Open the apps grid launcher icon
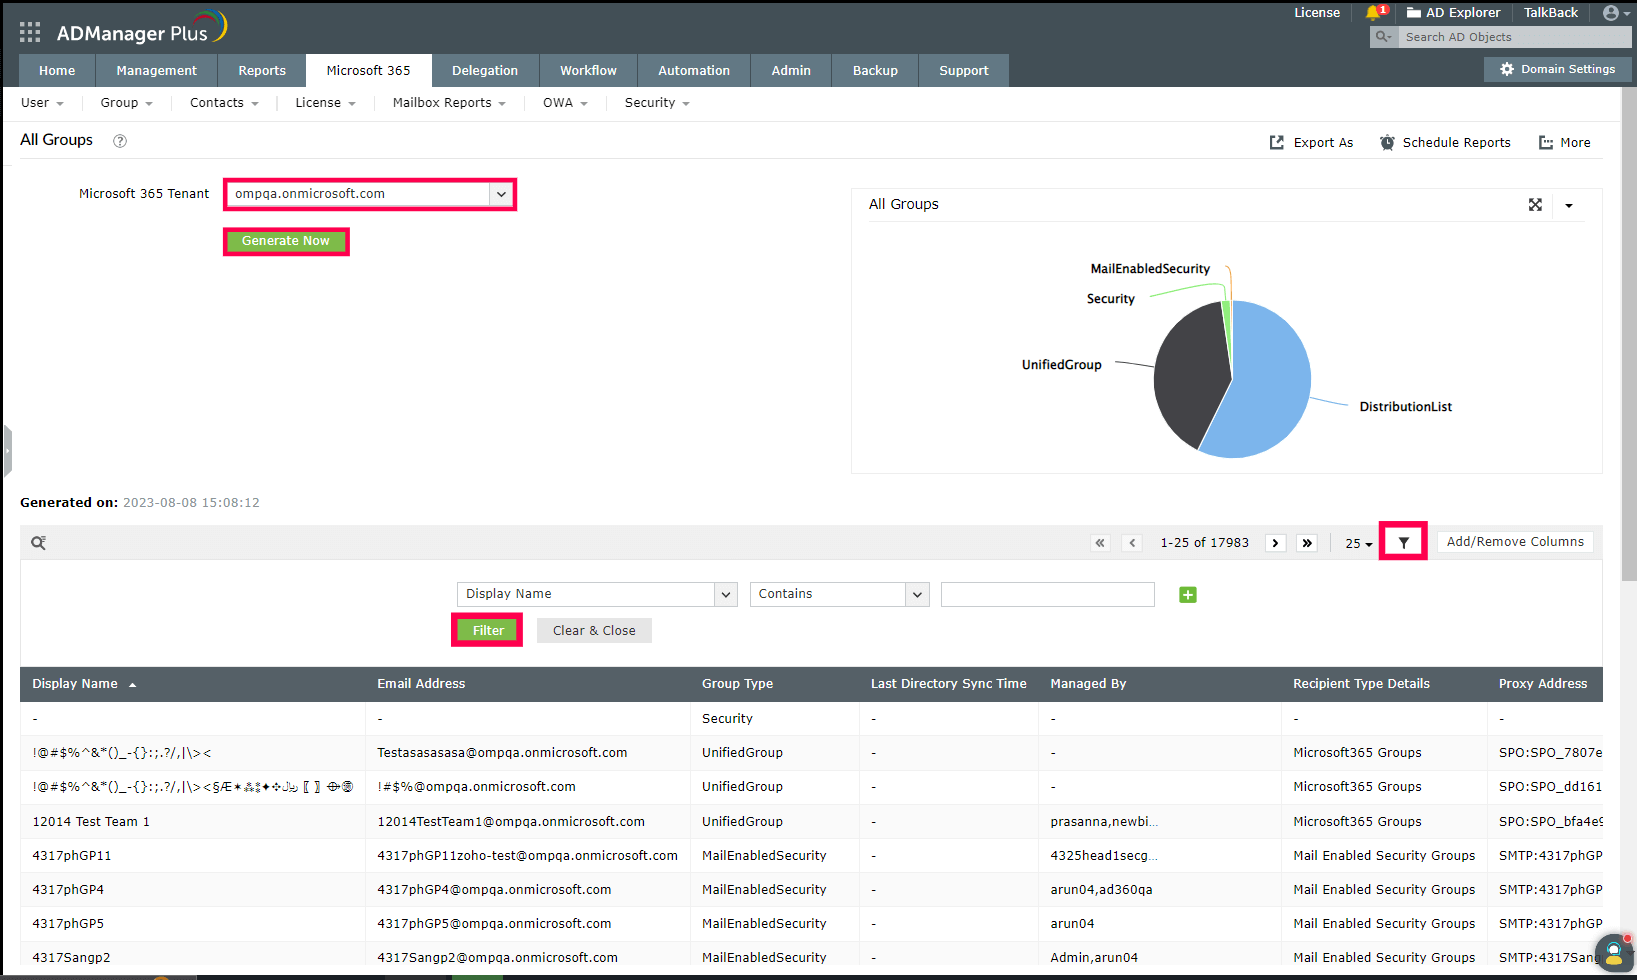Image resolution: width=1637 pixels, height=980 pixels. click(30, 33)
